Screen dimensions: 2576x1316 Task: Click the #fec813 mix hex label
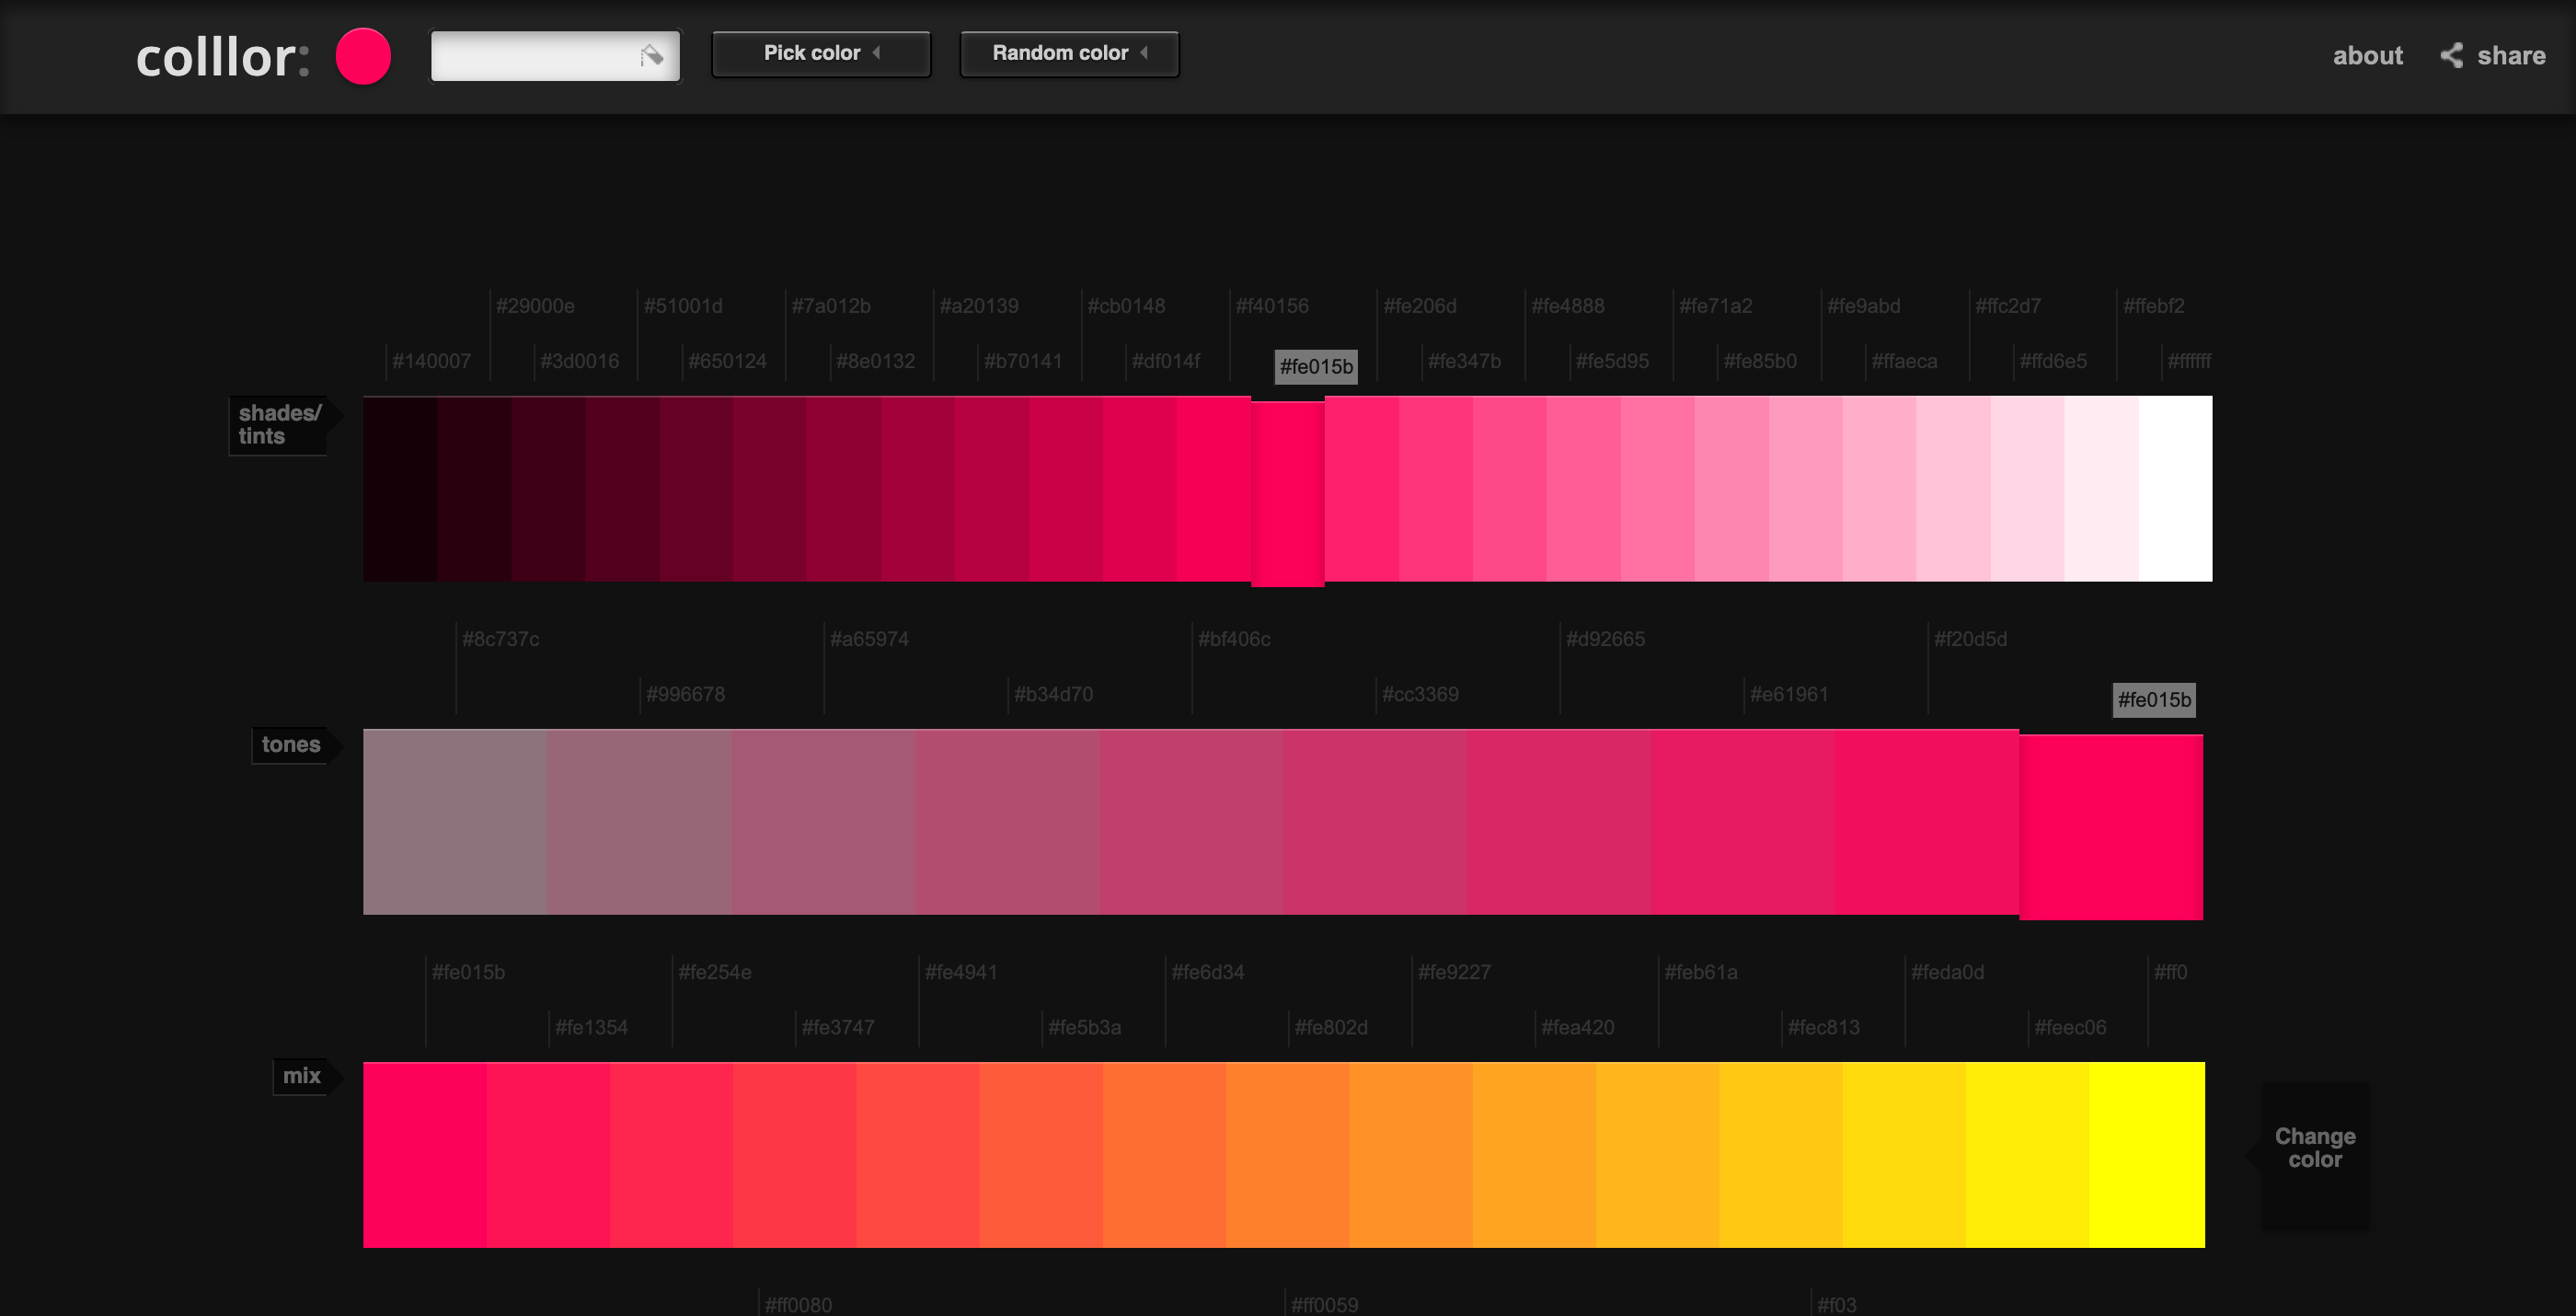point(1824,1027)
